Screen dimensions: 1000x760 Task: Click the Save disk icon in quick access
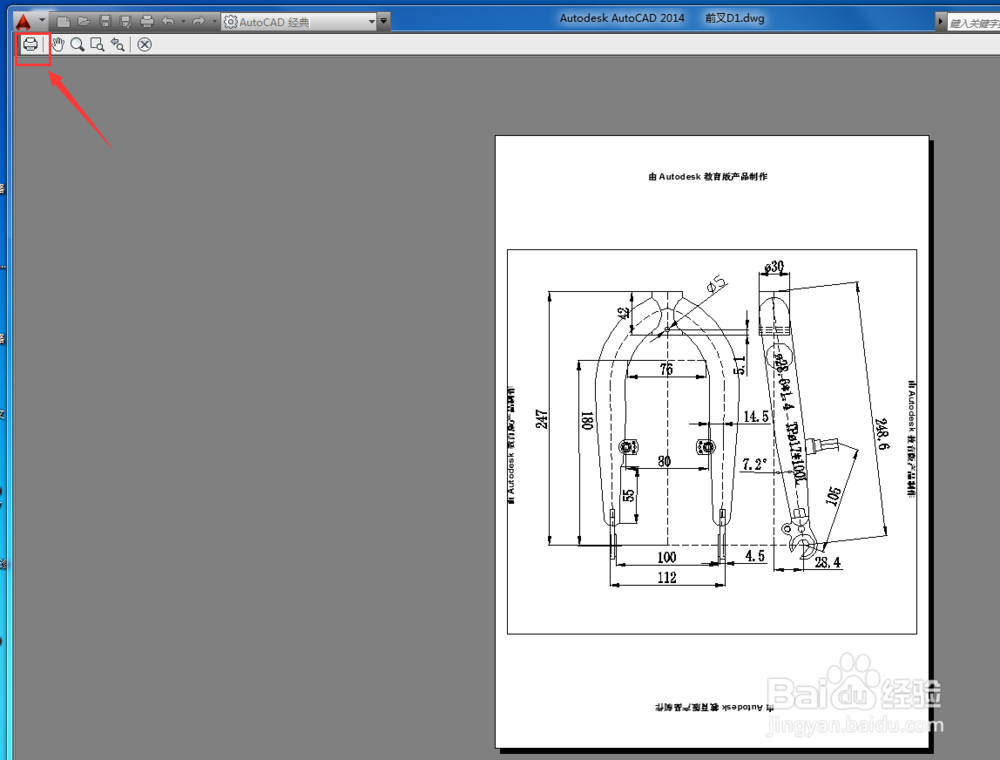[x=105, y=22]
